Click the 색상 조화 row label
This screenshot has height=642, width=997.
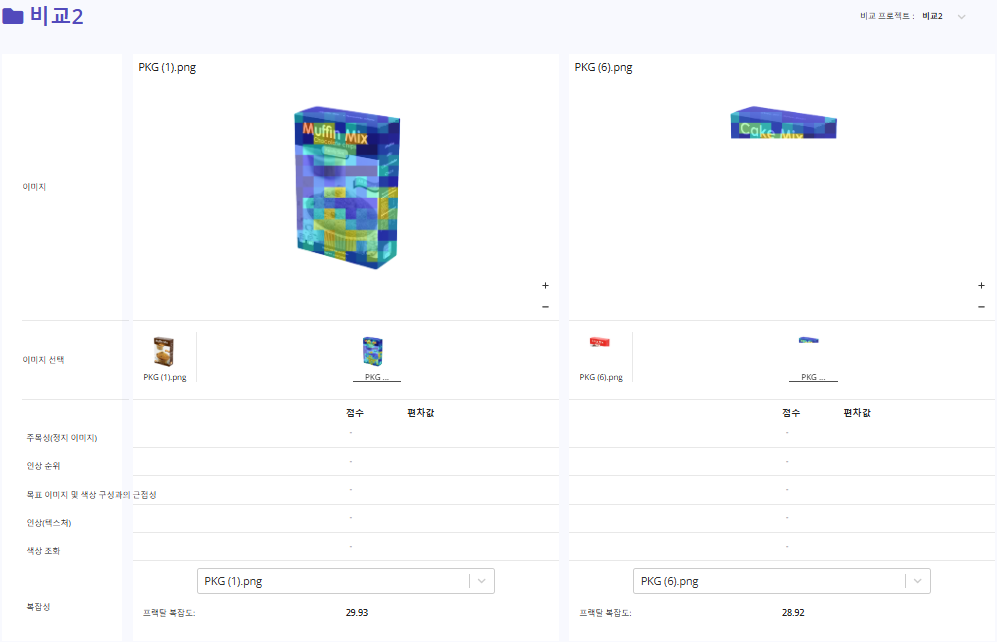43,551
